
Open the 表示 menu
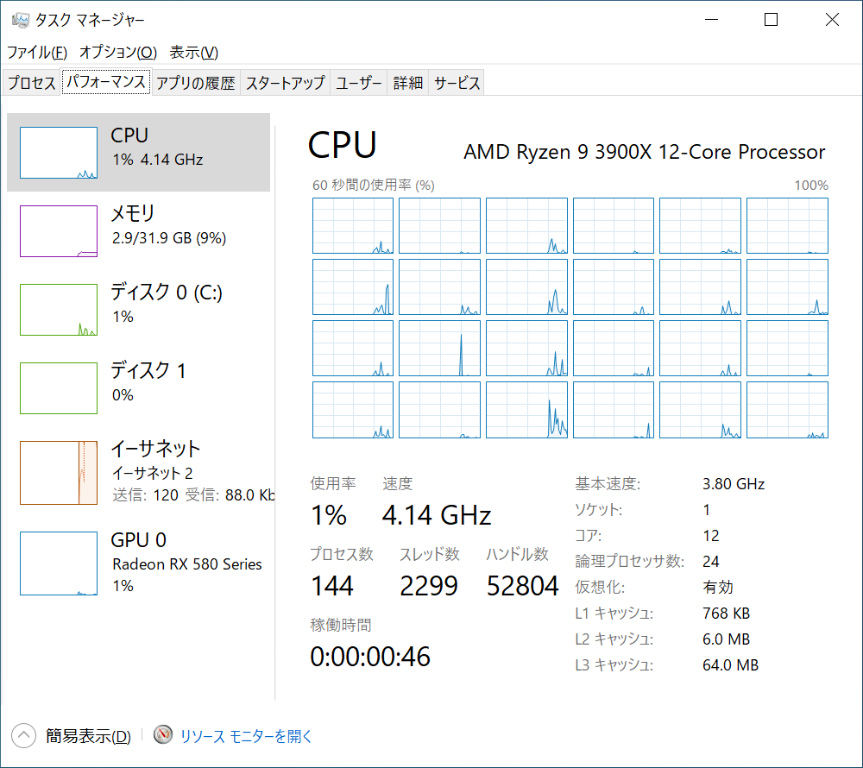(193, 52)
